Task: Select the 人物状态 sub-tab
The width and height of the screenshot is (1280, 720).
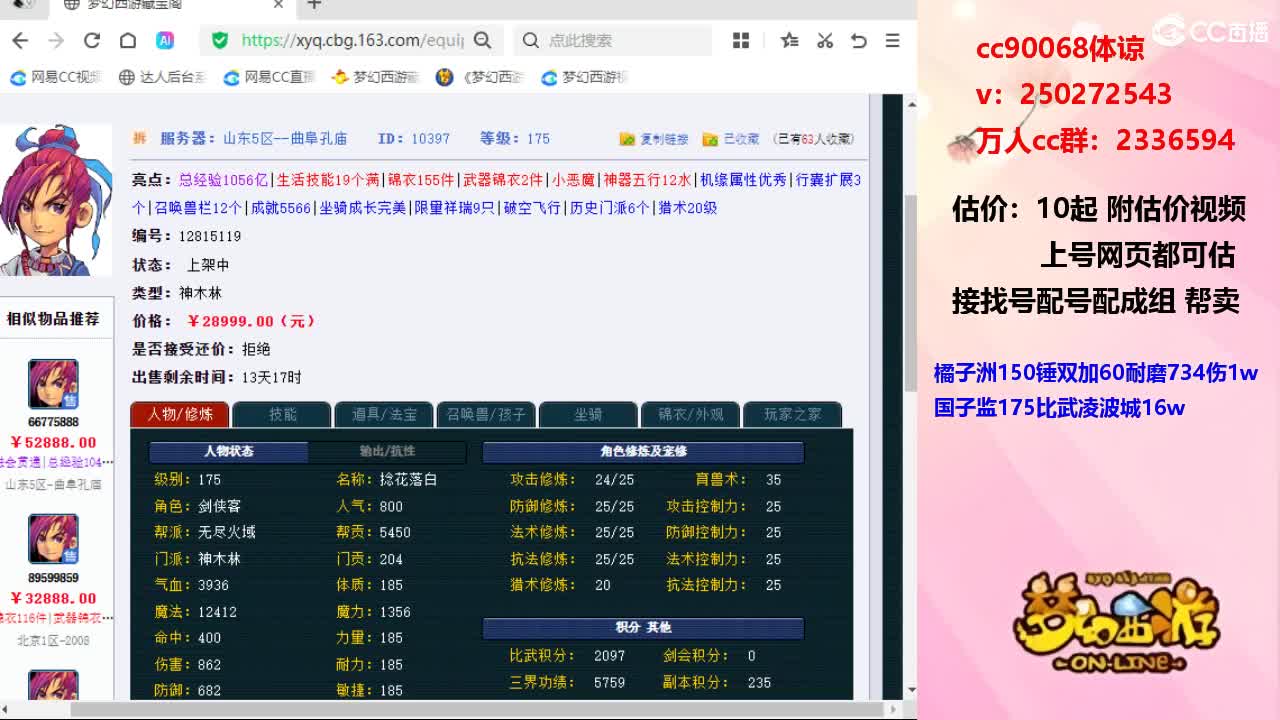Action: (x=229, y=451)
